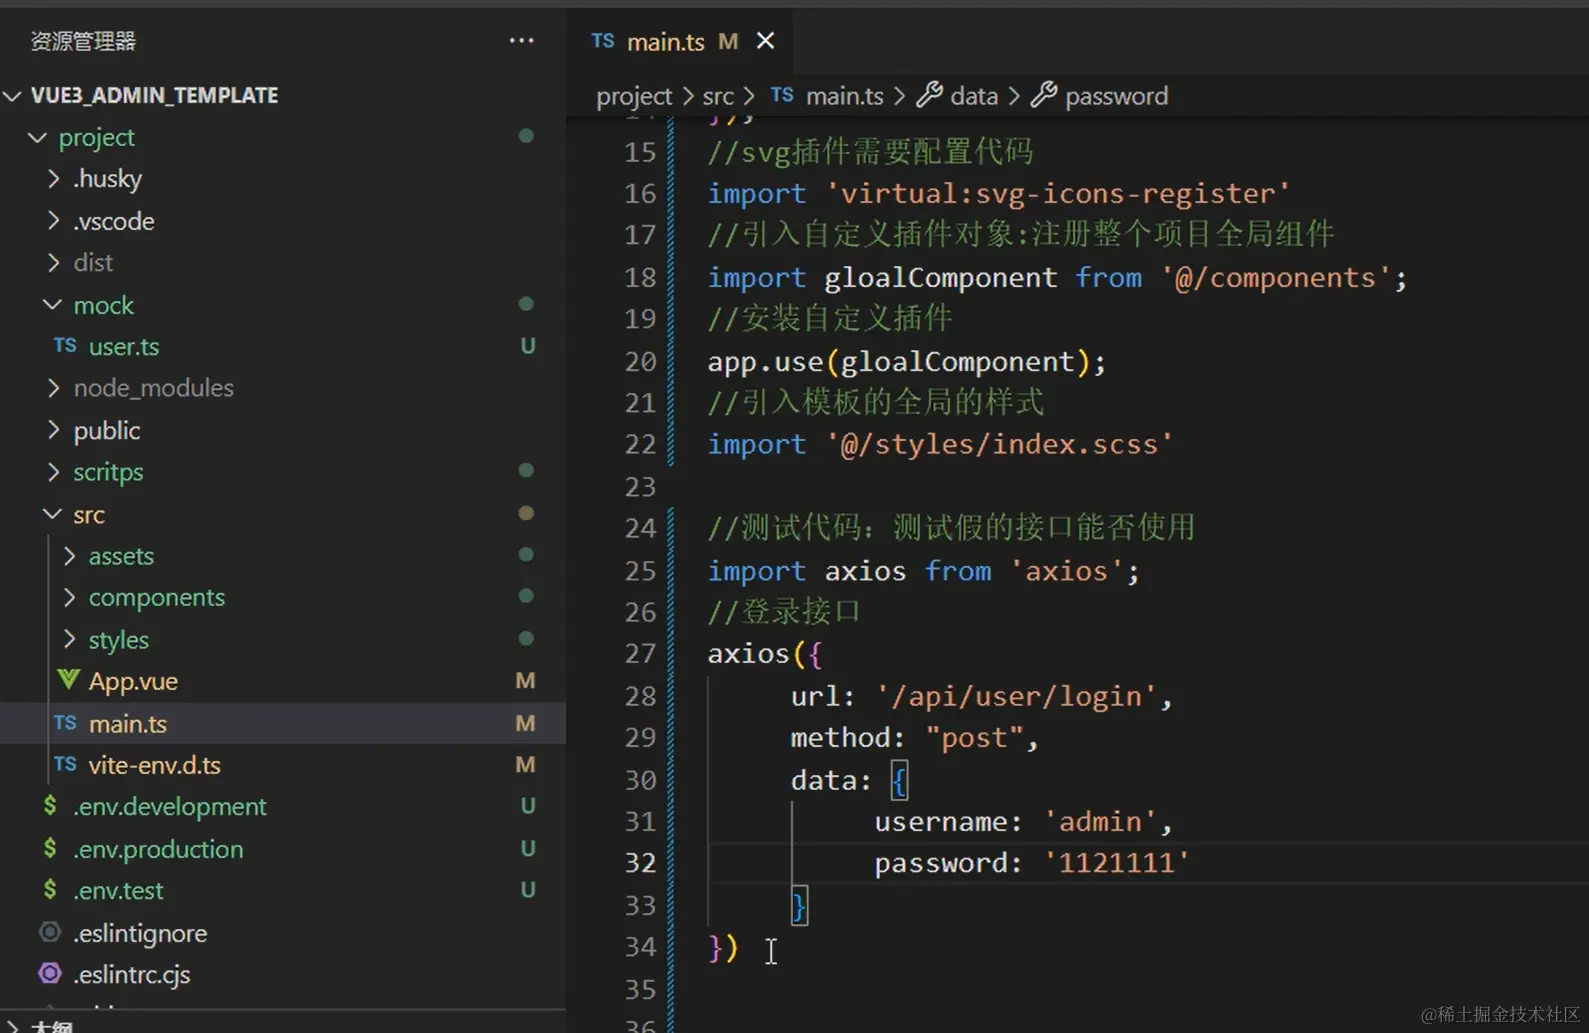
Task: Click the closing brace on line 33
Action: point(799,906)
